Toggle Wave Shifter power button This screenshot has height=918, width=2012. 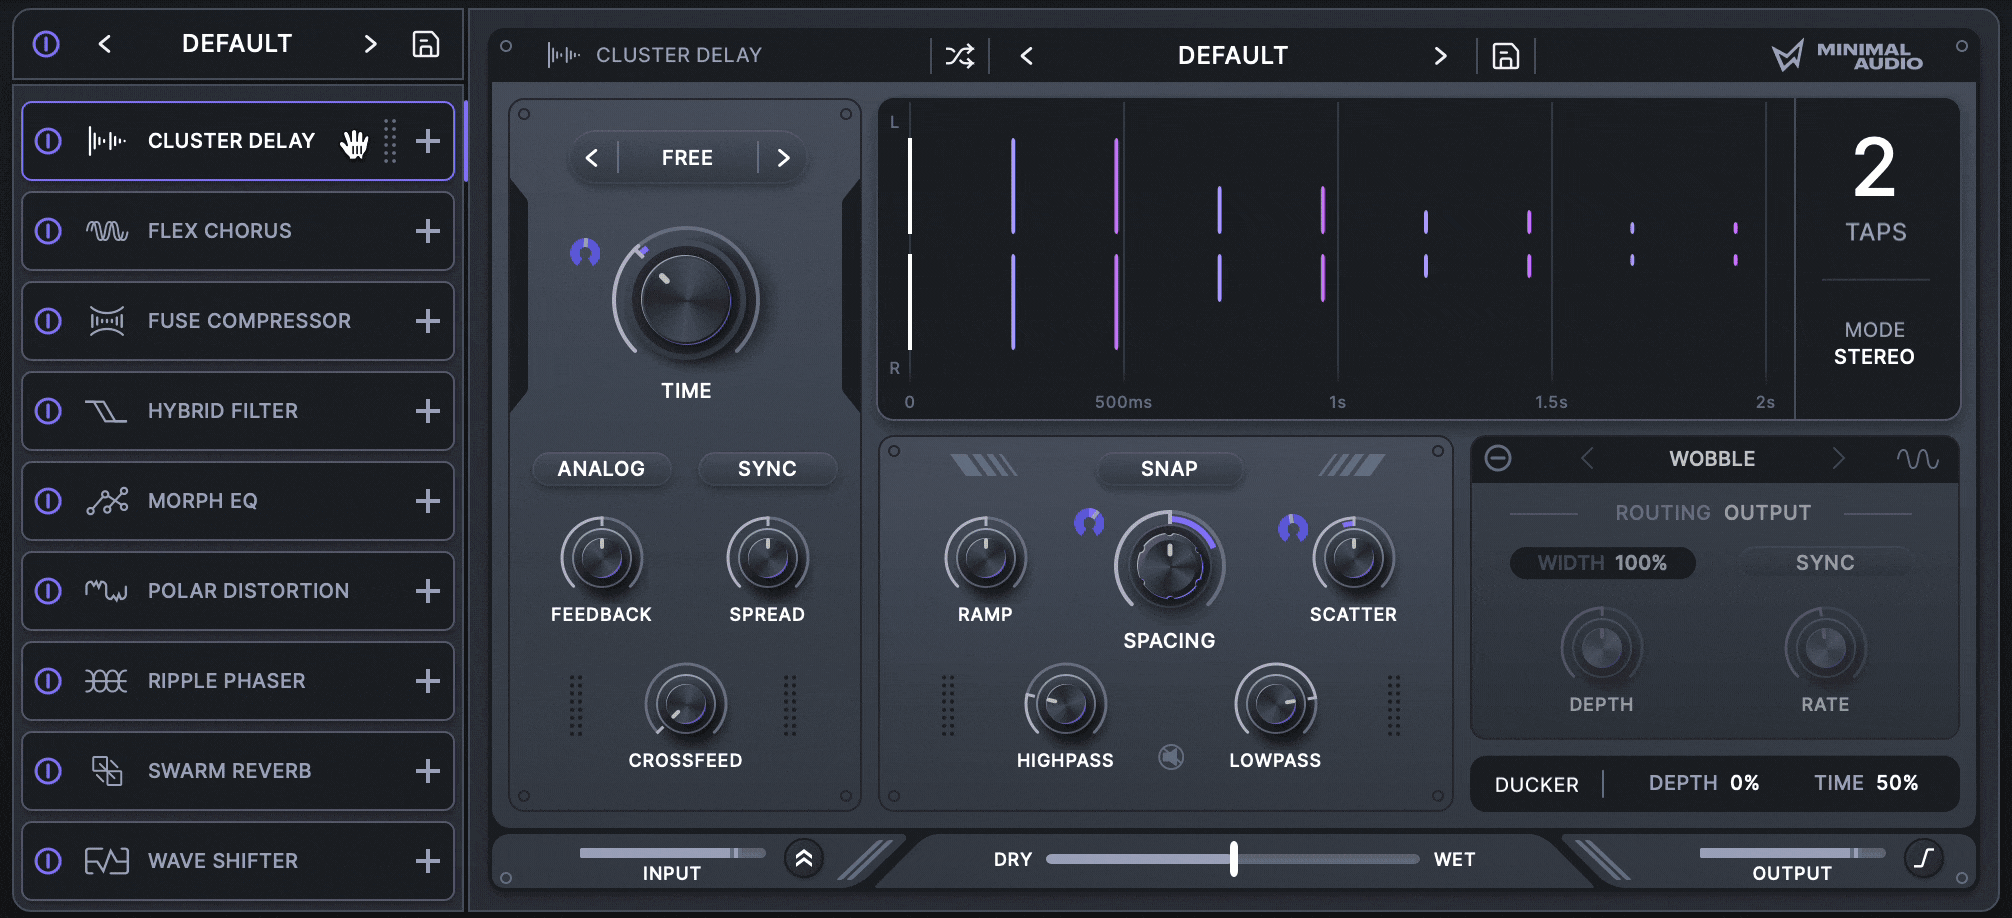click(x=48, y=861)
